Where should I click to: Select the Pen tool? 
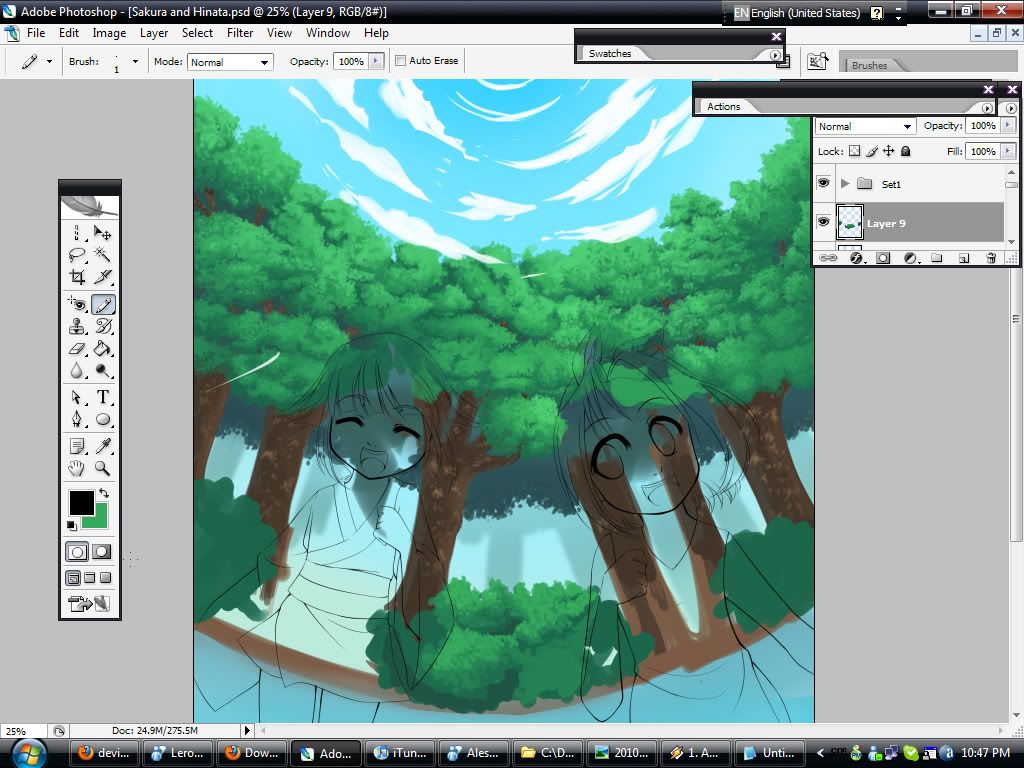point(77,419)
